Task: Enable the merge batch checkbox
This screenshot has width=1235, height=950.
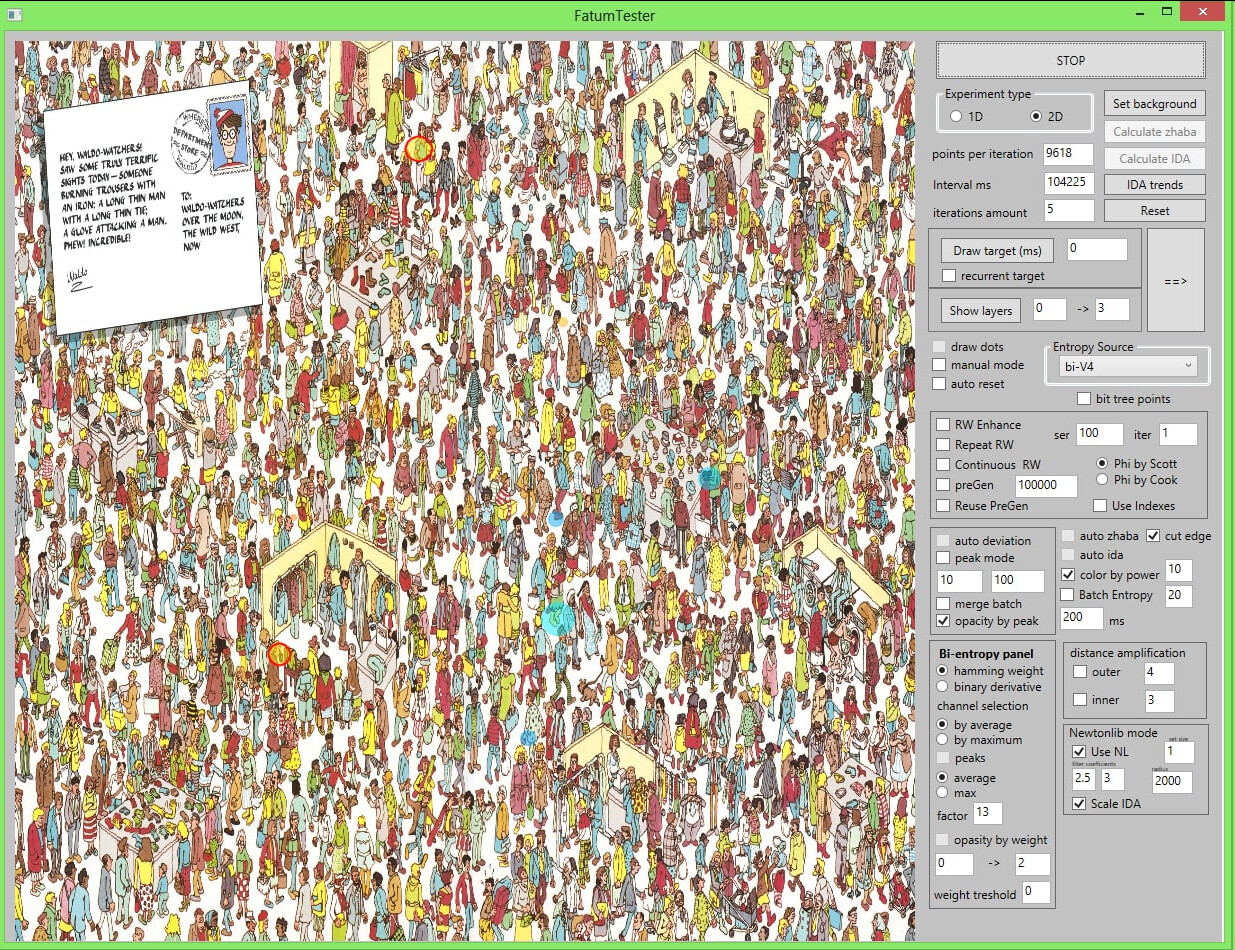Action: click(x=943, y=604)
